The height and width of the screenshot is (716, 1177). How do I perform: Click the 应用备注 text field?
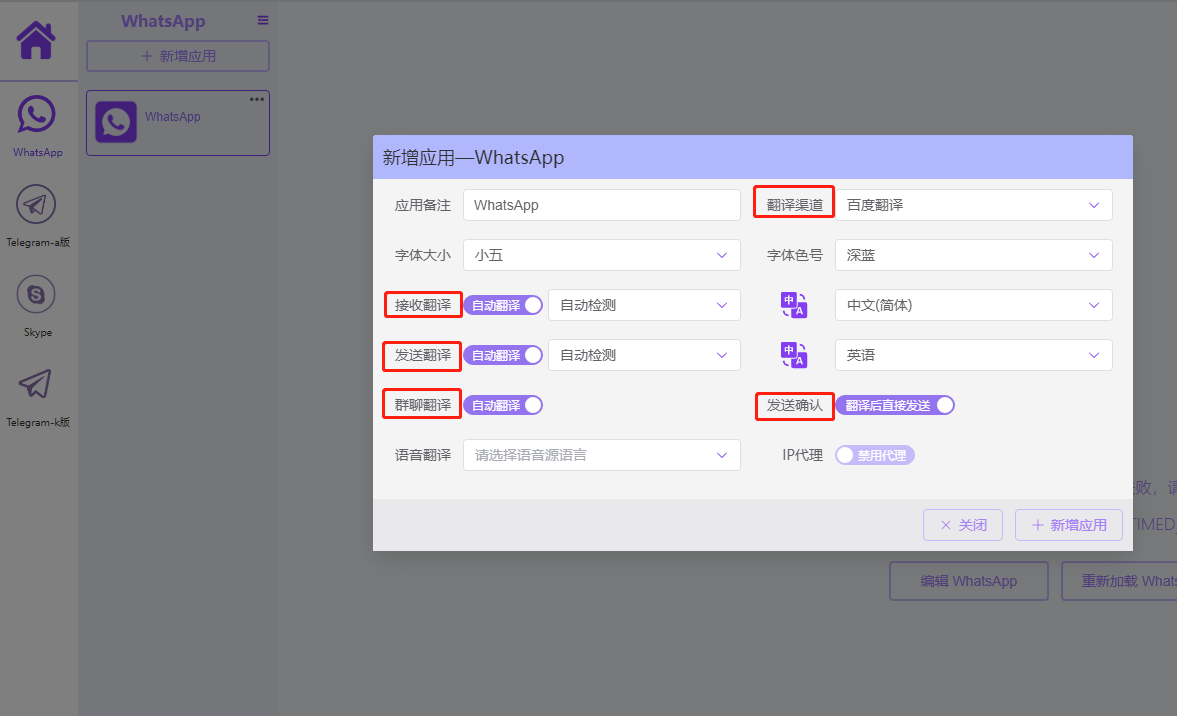(601, 205)
